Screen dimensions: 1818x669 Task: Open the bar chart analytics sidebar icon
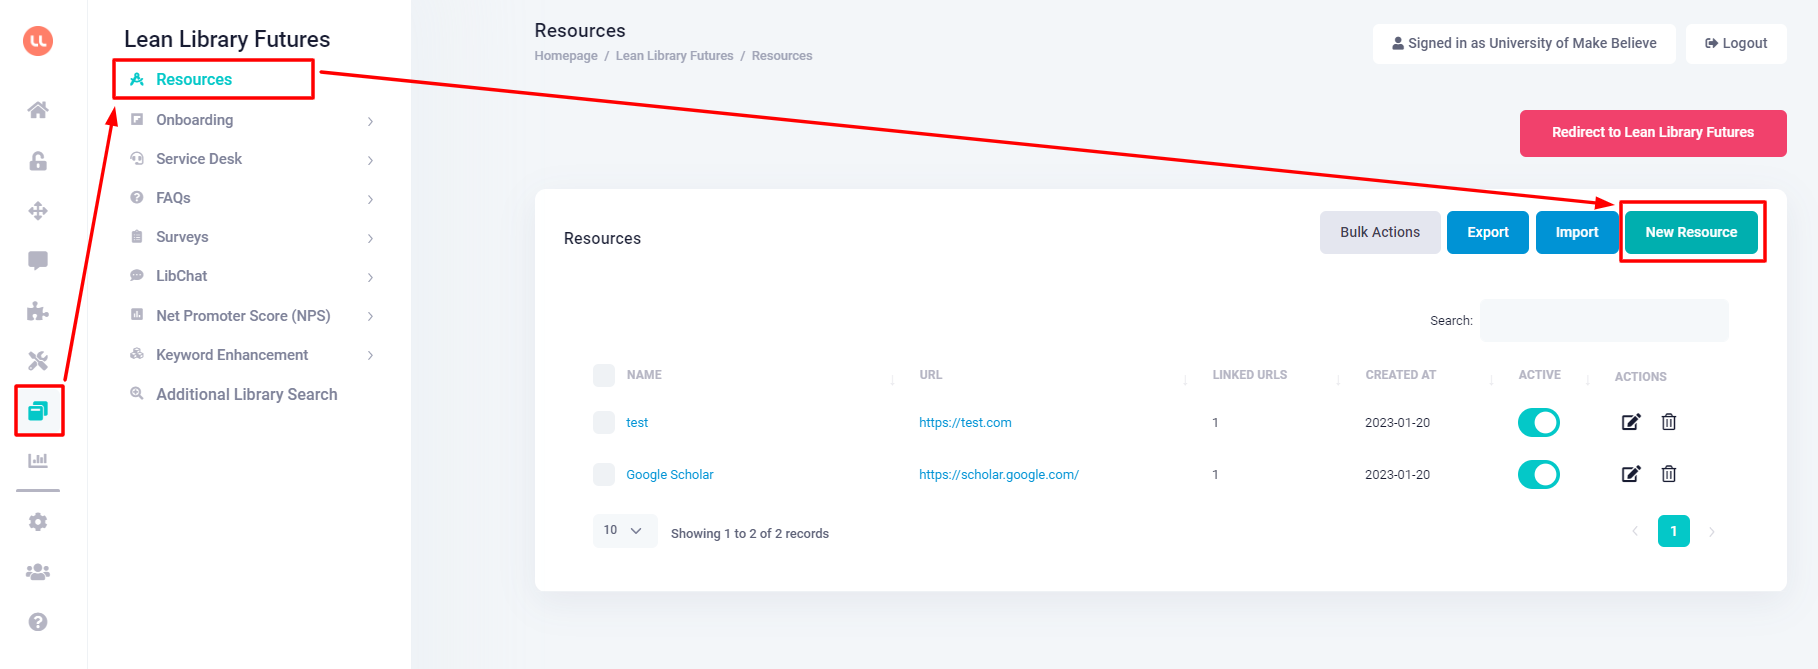[38, 461]
